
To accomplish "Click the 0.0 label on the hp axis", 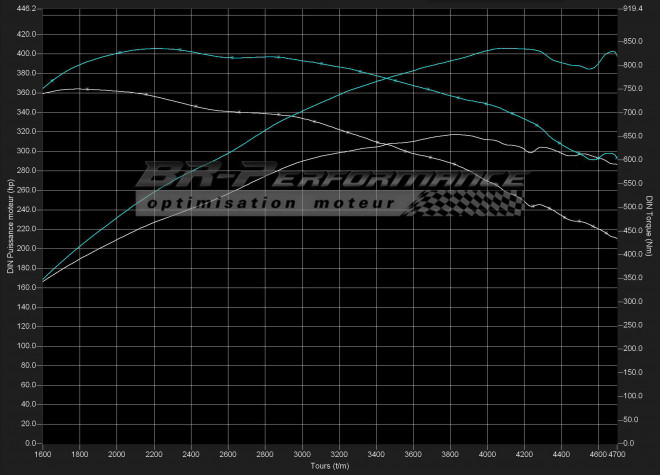I will pyautogui.click(x=30, y=443).
